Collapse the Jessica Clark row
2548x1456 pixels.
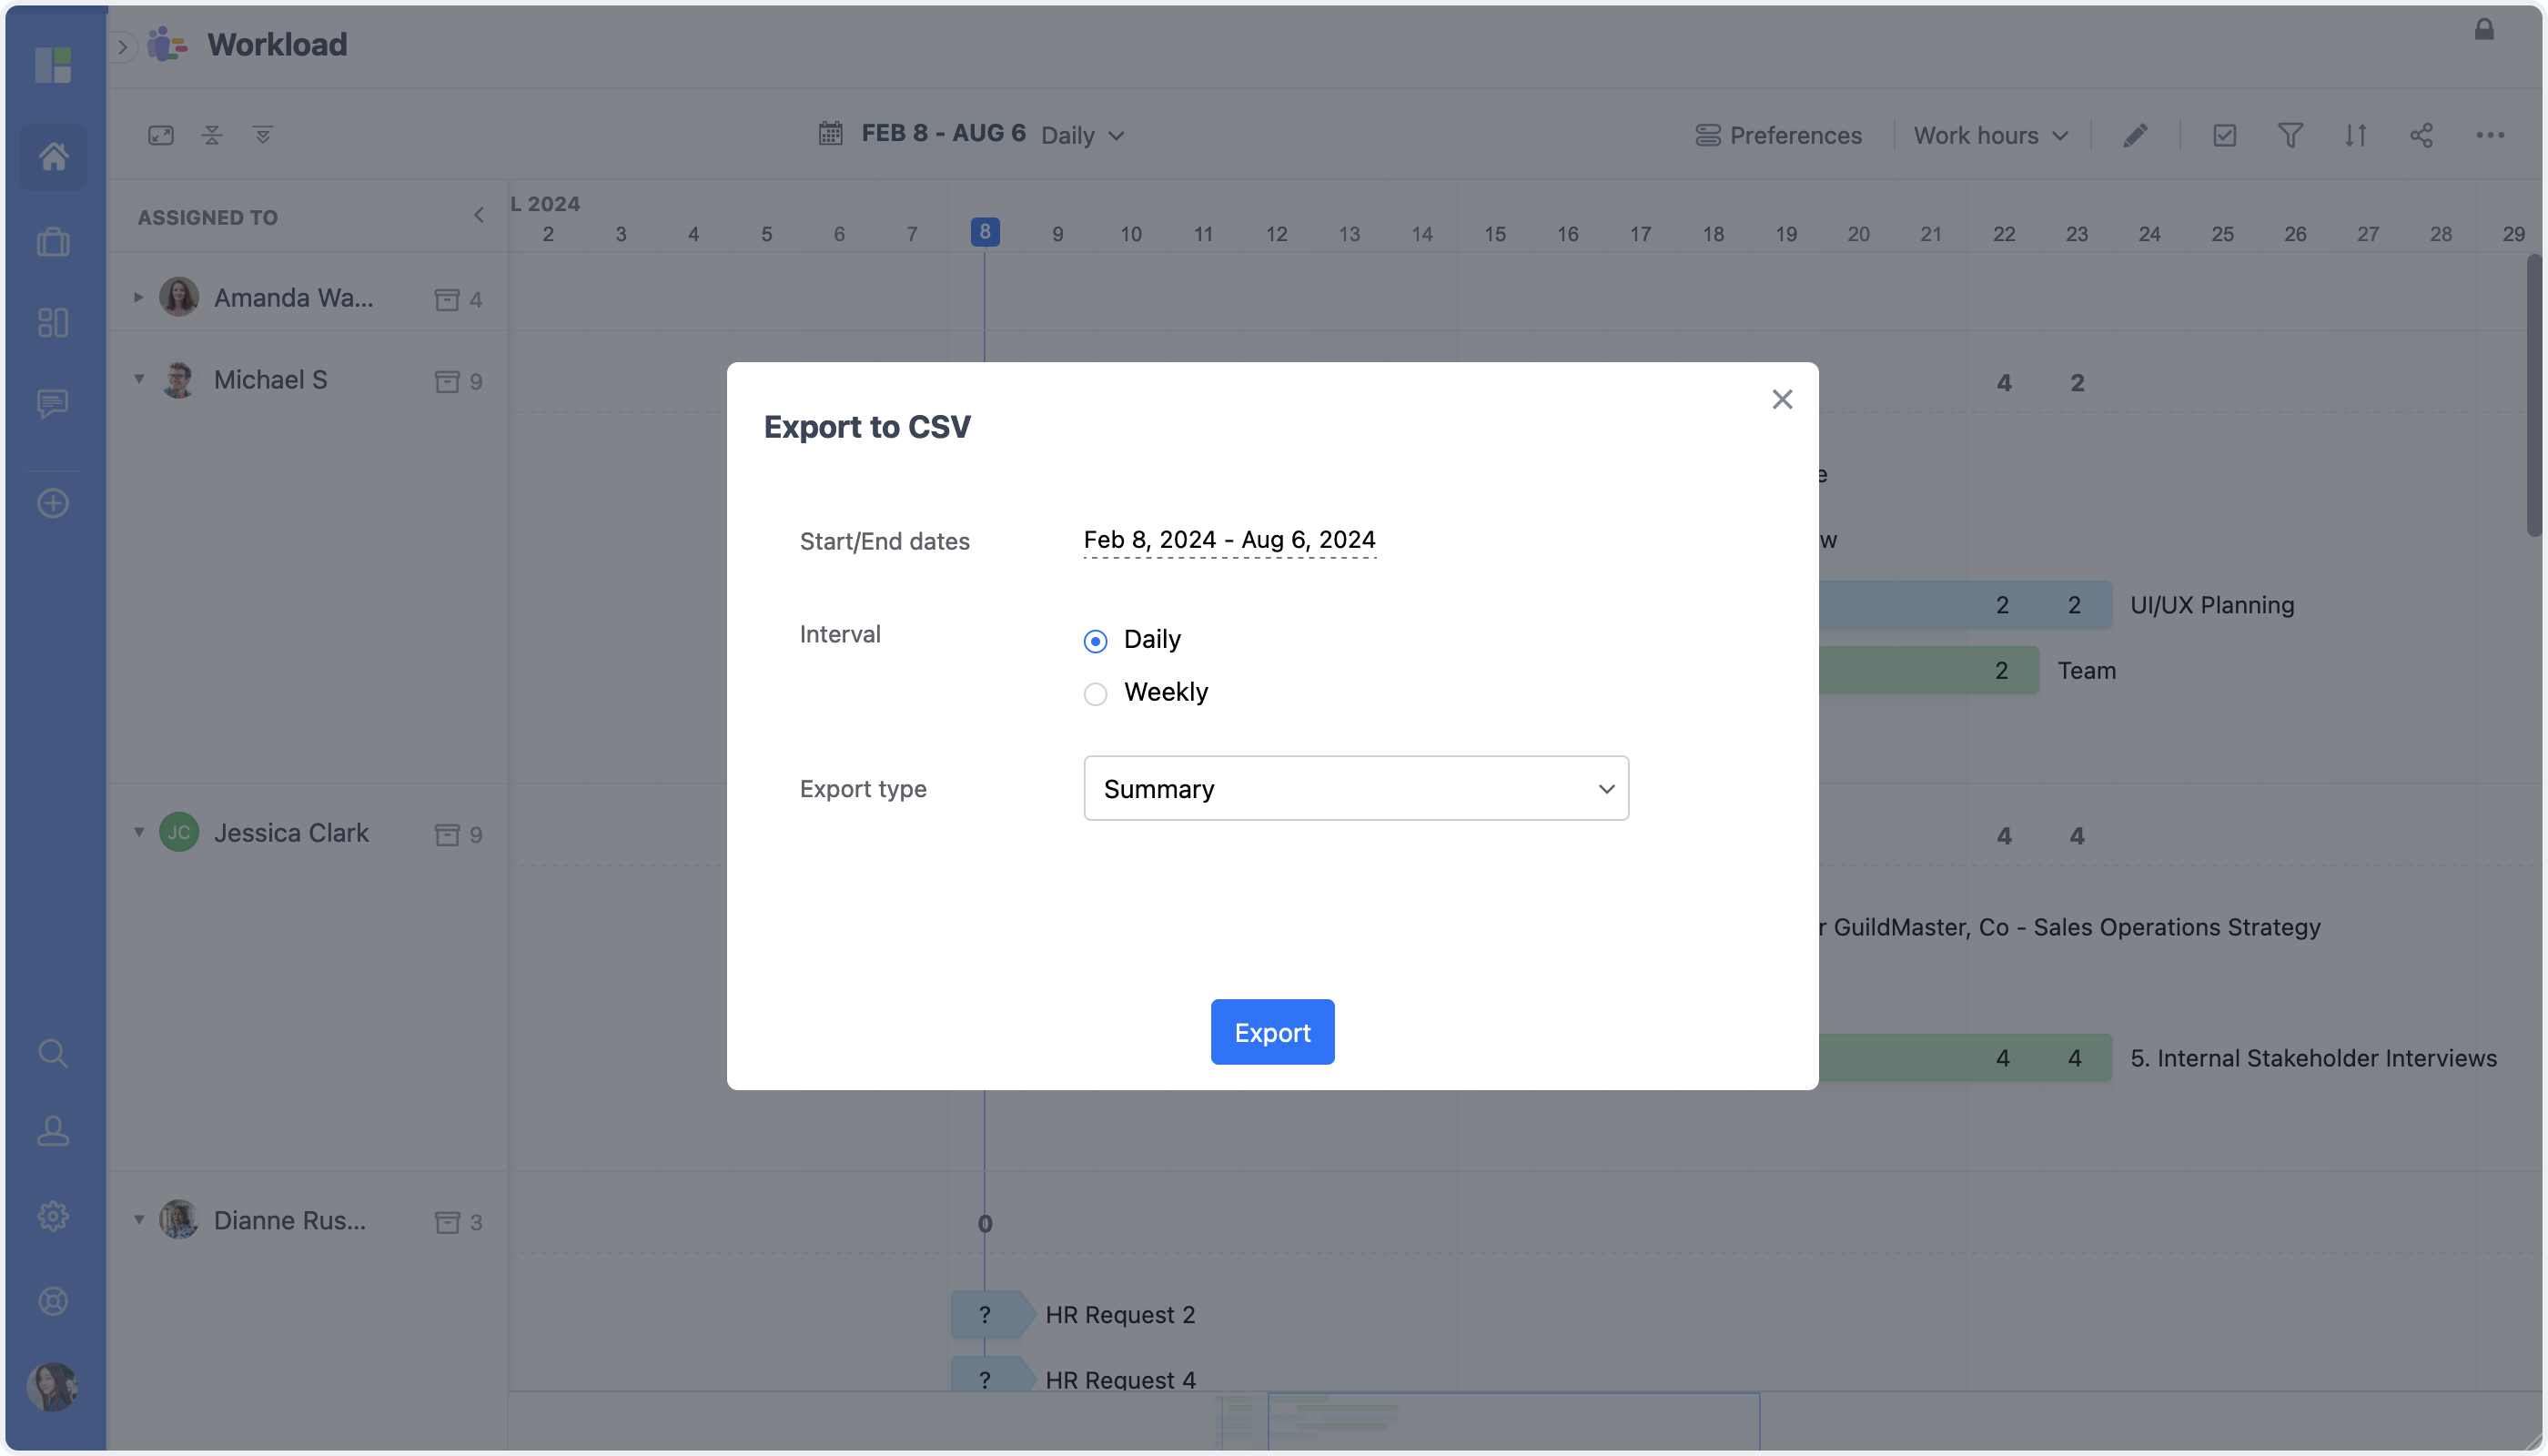pyautogui.click(x=139, y=832)
